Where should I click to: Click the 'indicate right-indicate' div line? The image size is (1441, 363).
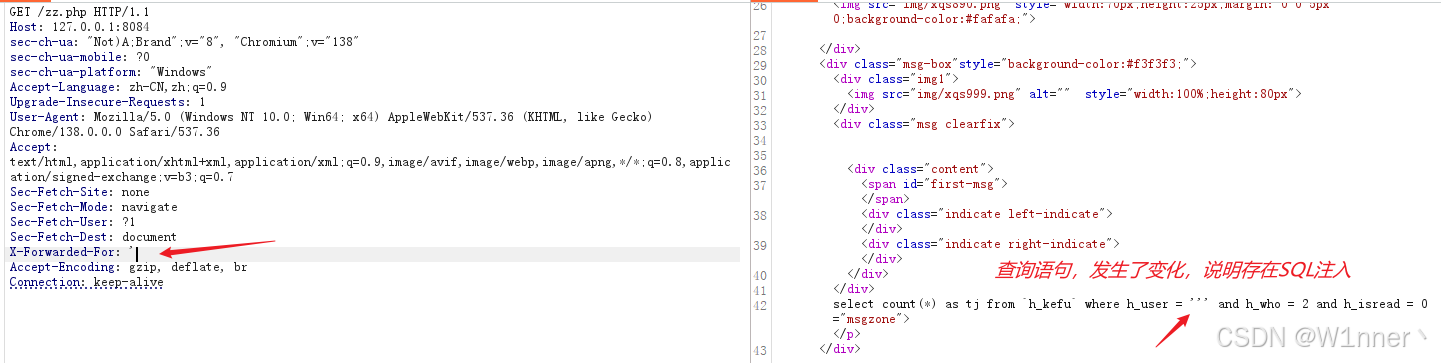click(x=990, y=244)
